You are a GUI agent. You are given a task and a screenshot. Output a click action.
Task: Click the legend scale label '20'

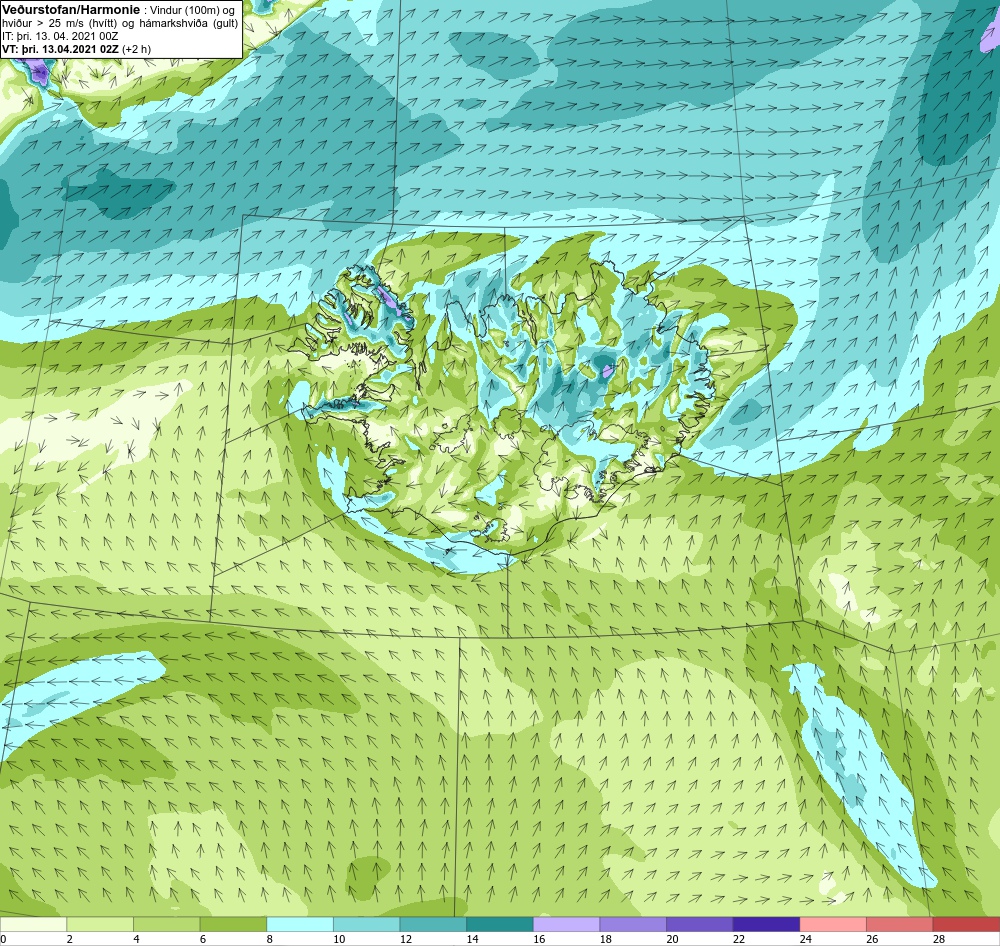(672, 939)
